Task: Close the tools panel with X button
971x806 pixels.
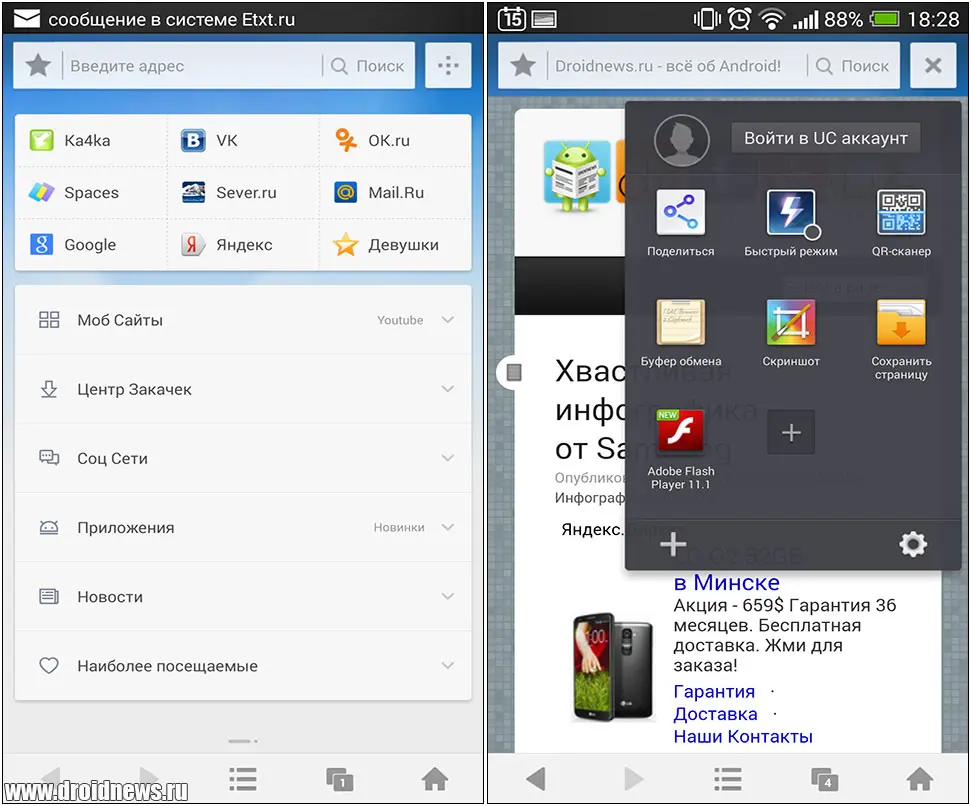Action: tap(933, 65)
